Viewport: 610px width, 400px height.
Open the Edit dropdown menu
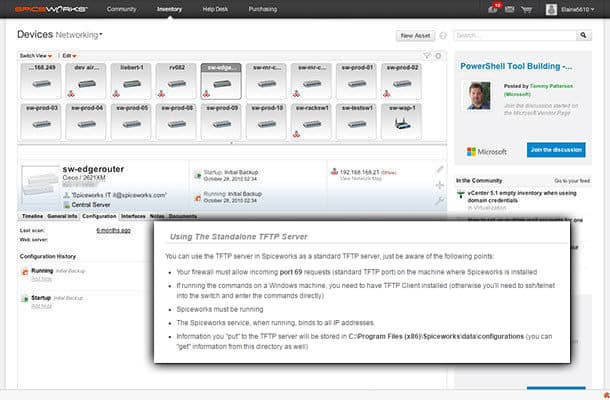69,56
